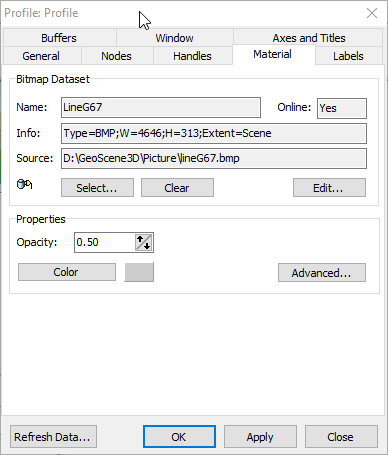
Task: Switch to the Window tab
Action: coord(174,38)
